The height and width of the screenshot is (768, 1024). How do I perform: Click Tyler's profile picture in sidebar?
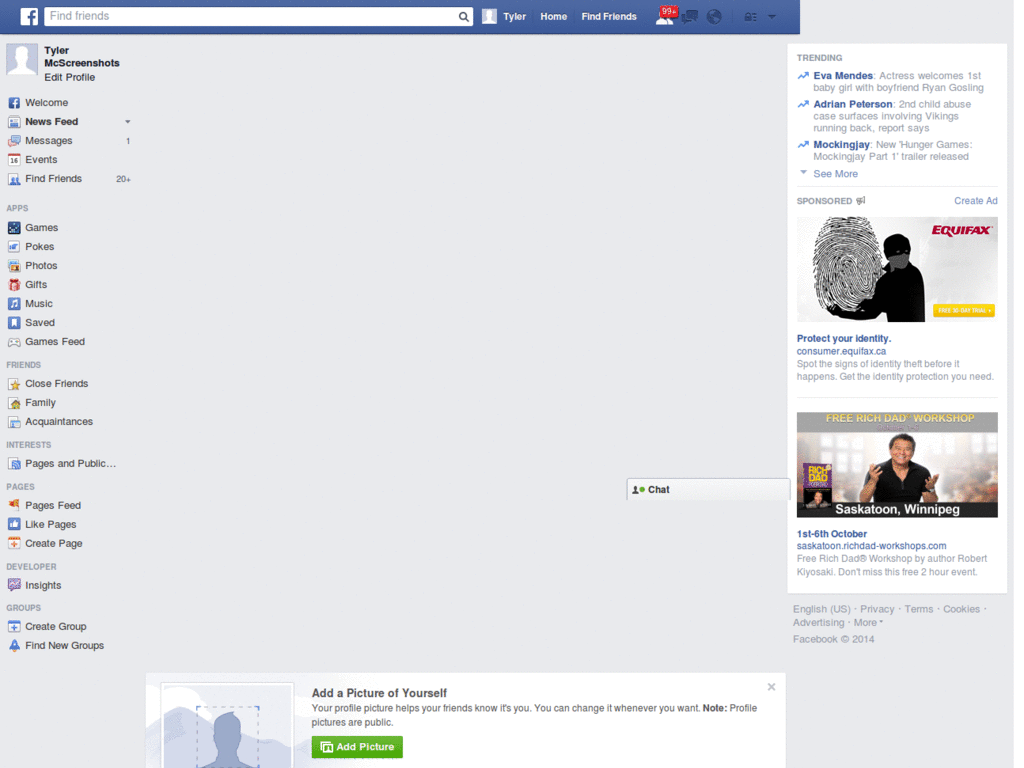click(x=22, y=59)
